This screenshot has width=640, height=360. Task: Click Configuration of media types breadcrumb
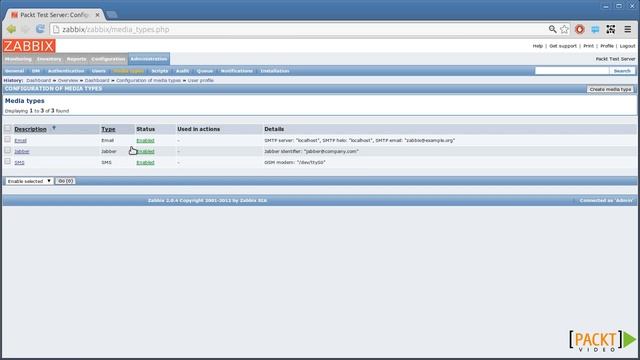(x=148, y=80)
